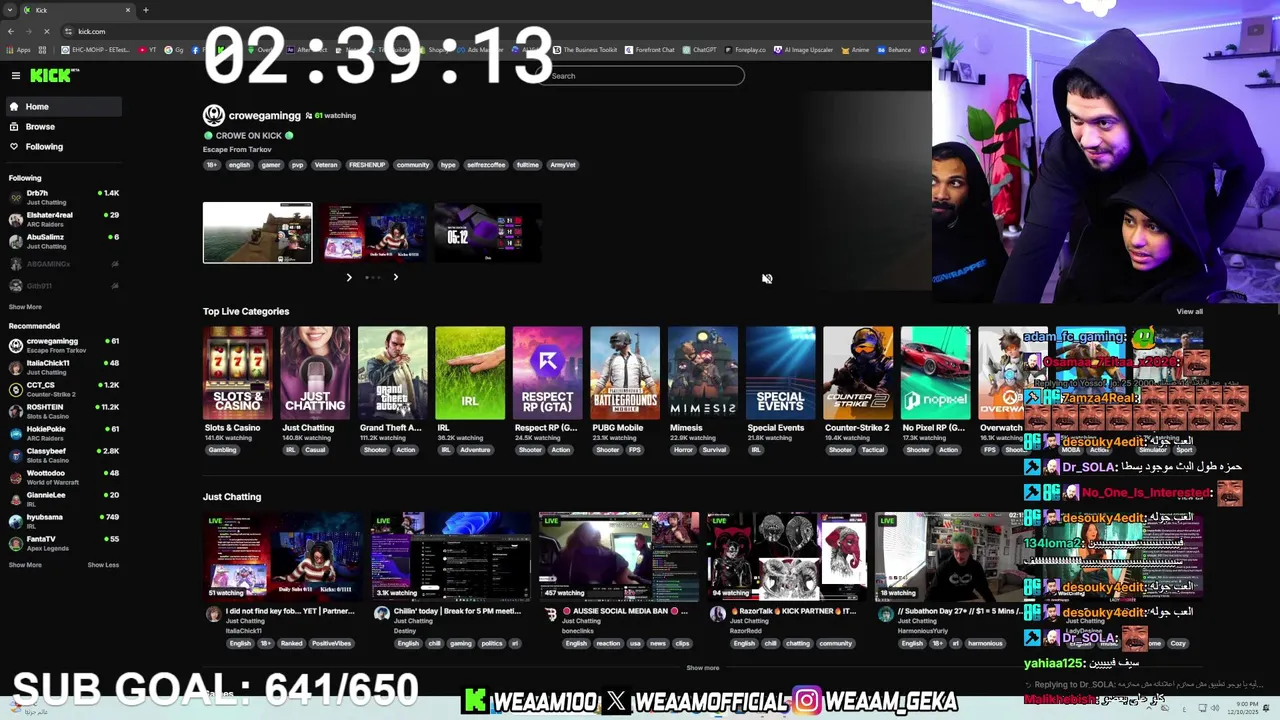Open Elshater4real channel in sidebar
Image resolution: width=1280 pixels, height=720 pixels.
(63, 219)
